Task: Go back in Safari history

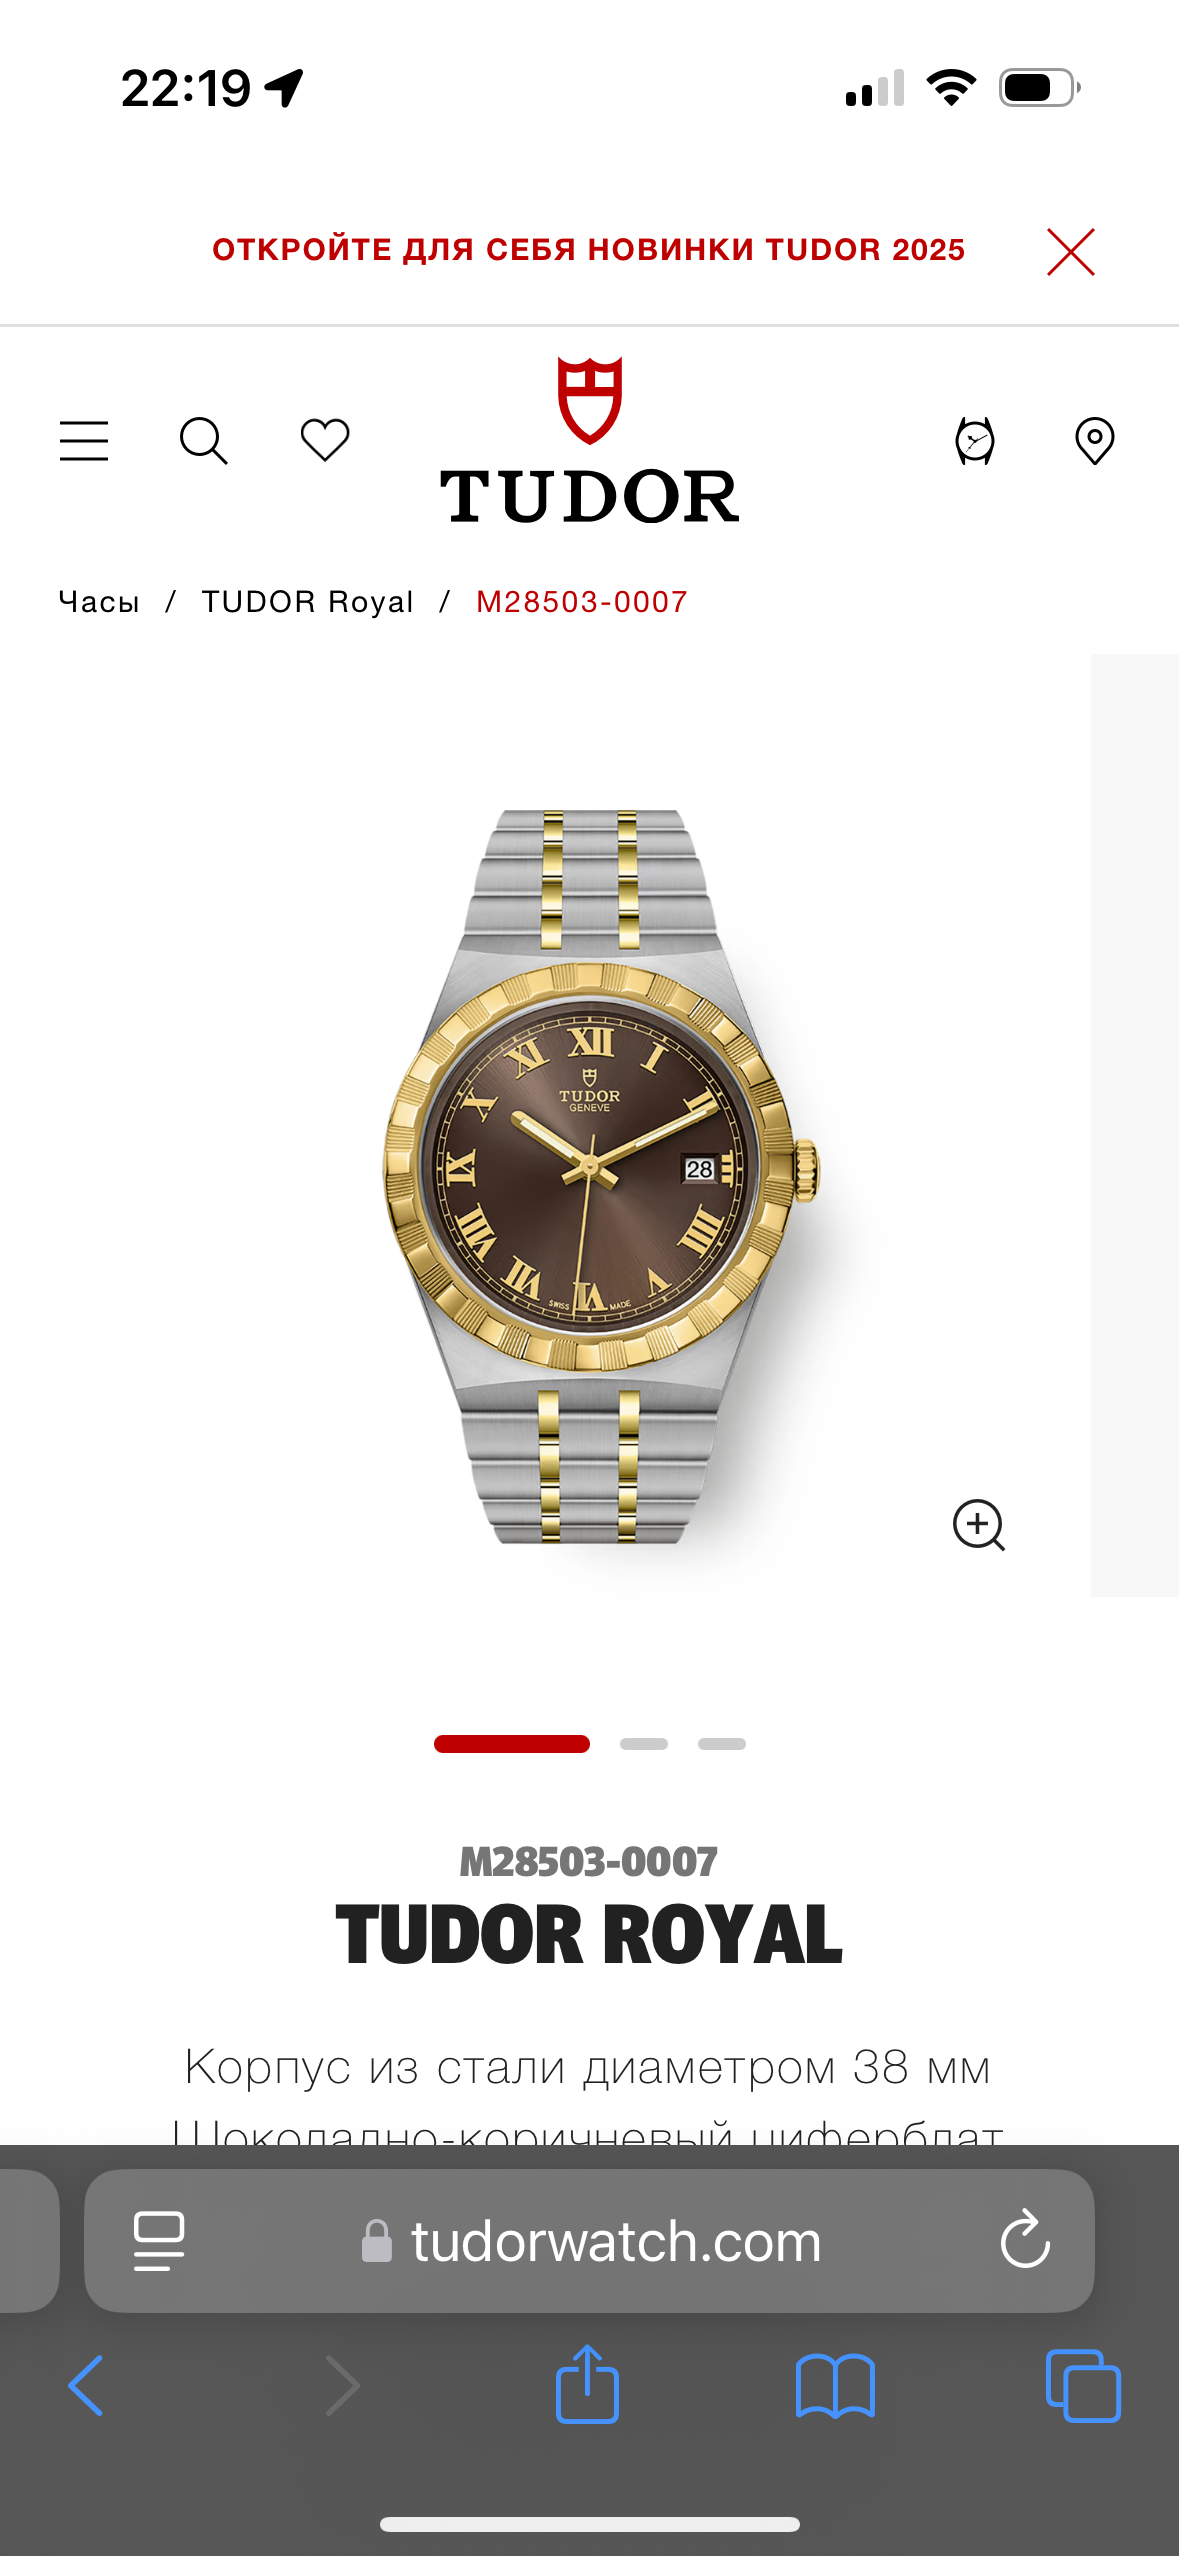Action: point(85,2385)
